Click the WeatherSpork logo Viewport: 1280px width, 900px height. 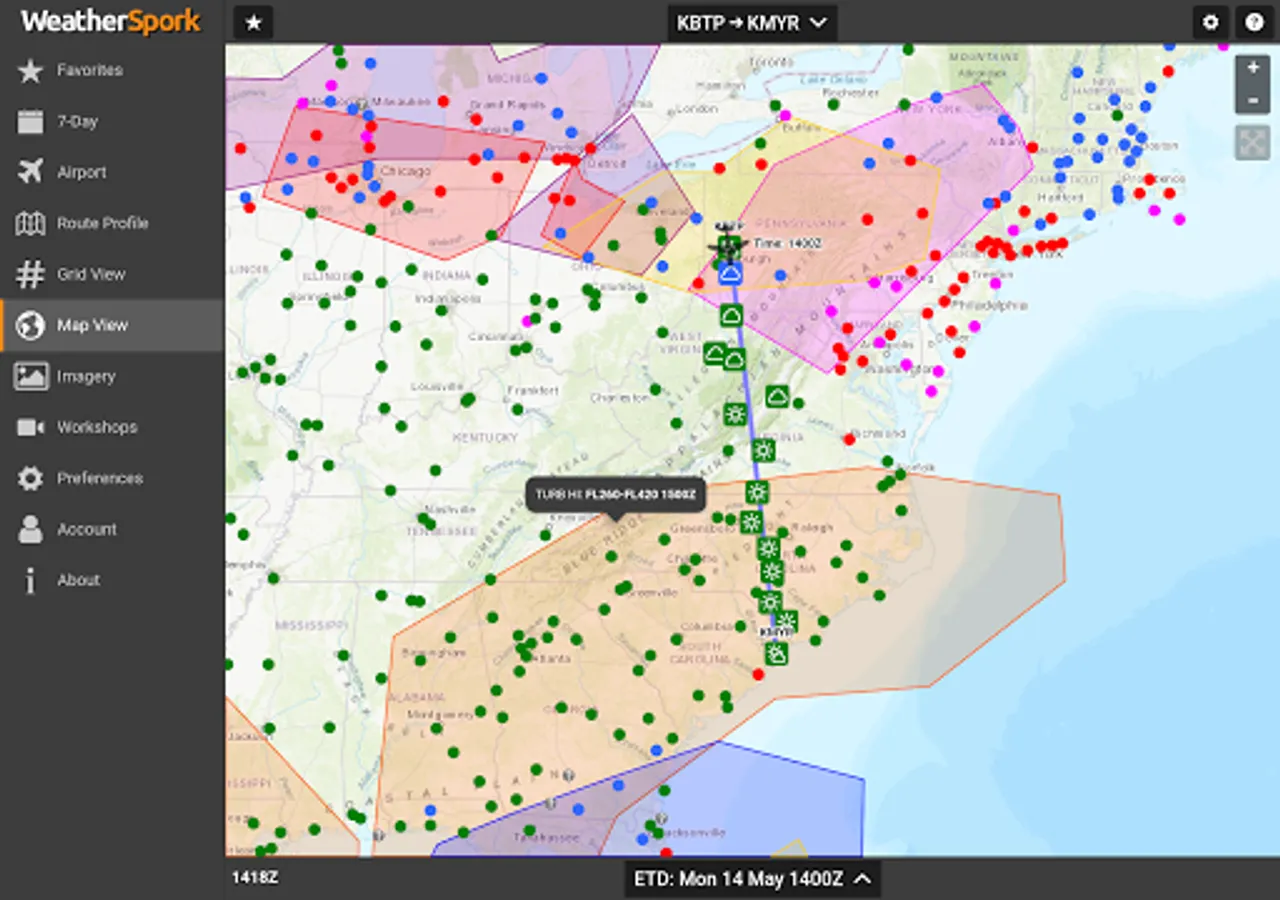point(111,21)
